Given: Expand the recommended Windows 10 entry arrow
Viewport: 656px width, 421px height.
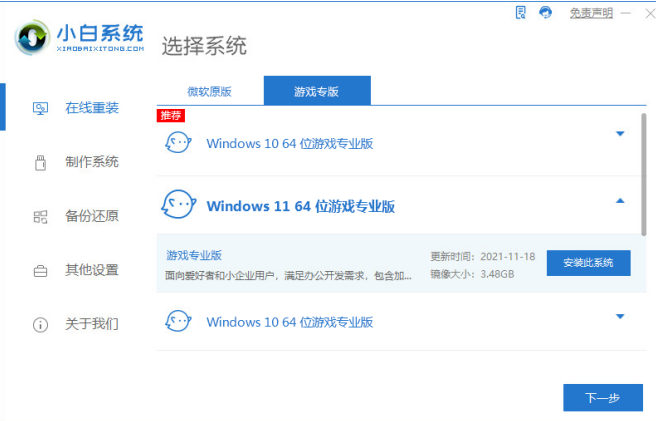Looking at the screenshot, I should (620, 134).
